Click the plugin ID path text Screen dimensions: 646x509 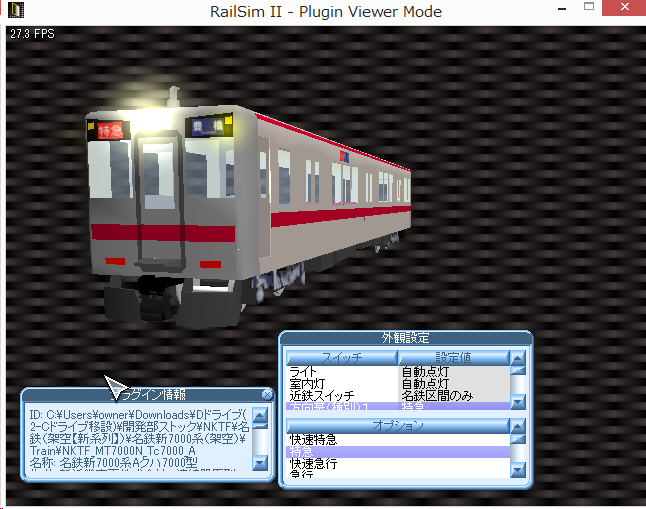point(138,432)
